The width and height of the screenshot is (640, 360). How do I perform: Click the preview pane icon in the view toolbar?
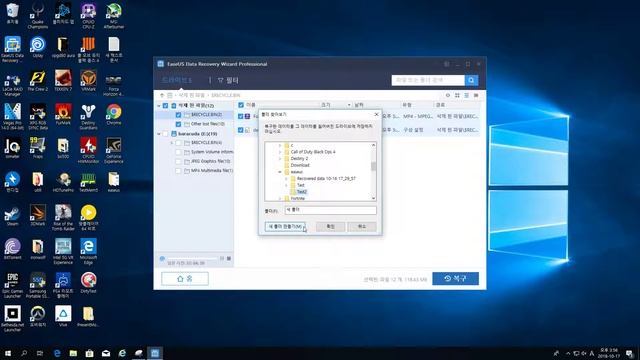476,95
